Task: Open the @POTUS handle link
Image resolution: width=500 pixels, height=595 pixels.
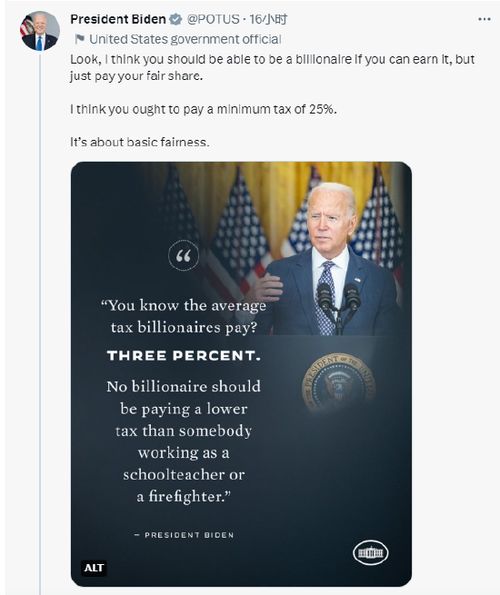Action: click(x=213, y=19)
